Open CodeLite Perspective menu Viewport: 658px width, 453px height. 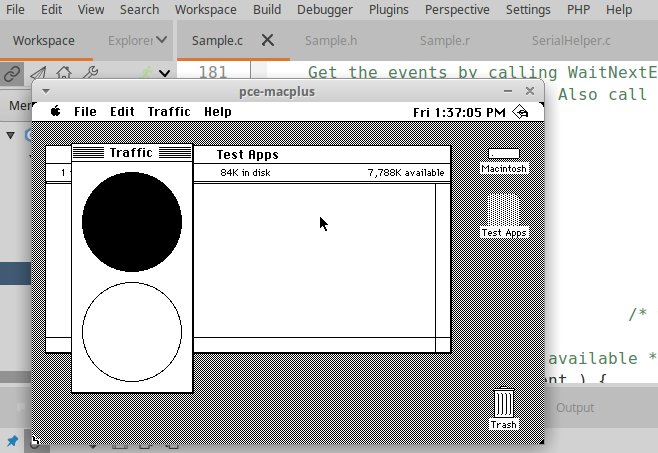[457, 9]
